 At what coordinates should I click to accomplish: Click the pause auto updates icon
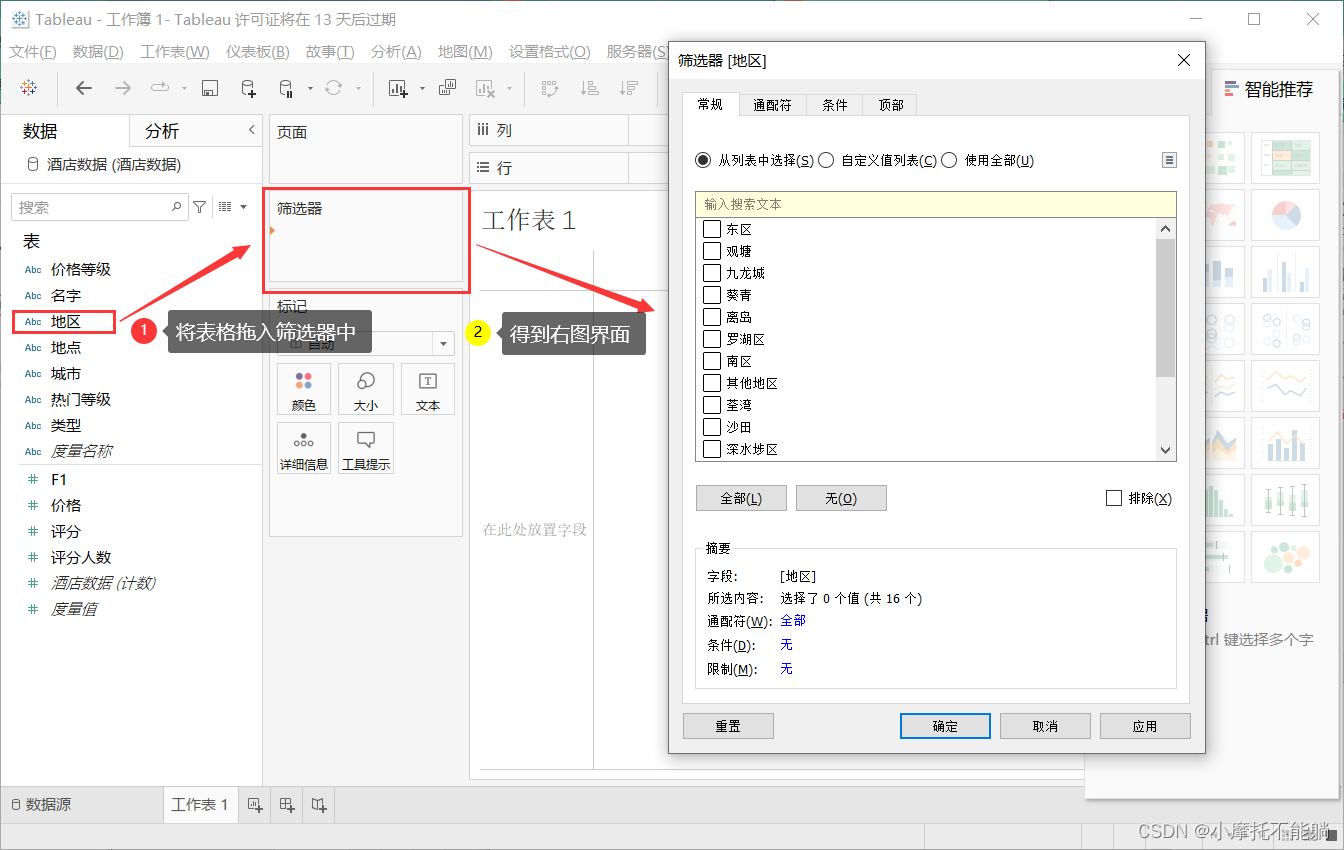pos(286,88)
